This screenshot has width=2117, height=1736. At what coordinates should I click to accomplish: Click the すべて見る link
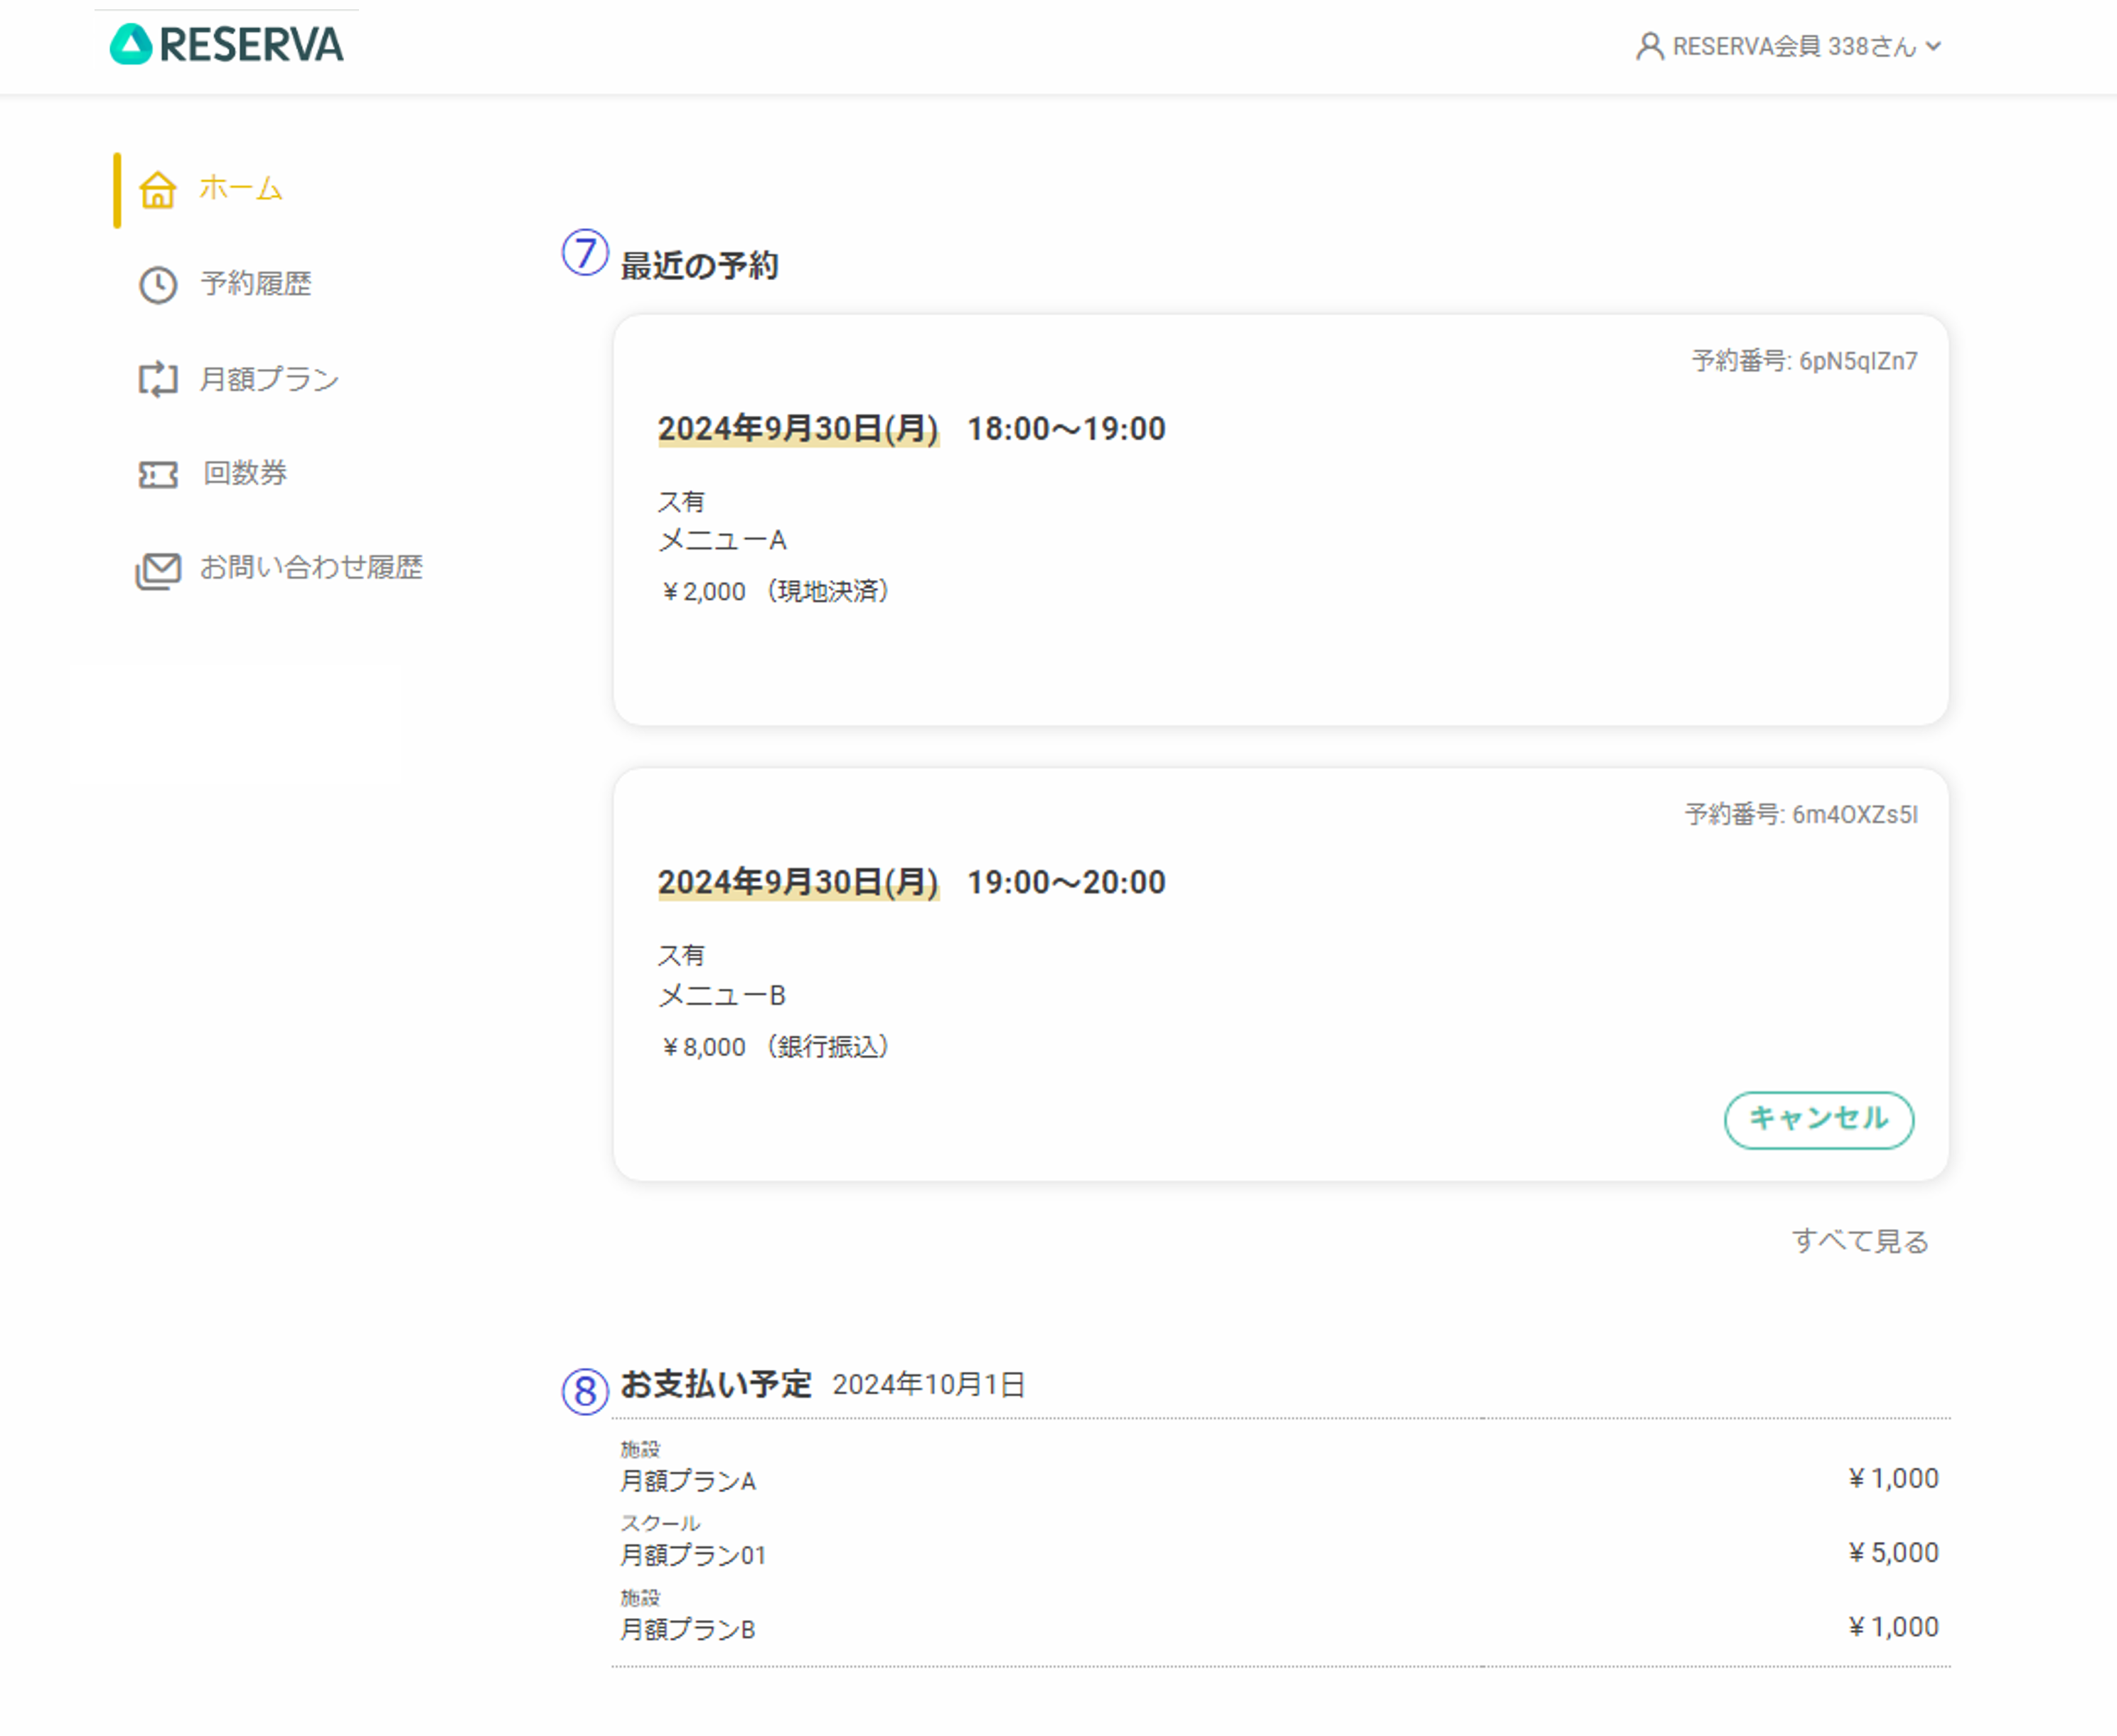pyautogui.click(x=1860, y=1241)
